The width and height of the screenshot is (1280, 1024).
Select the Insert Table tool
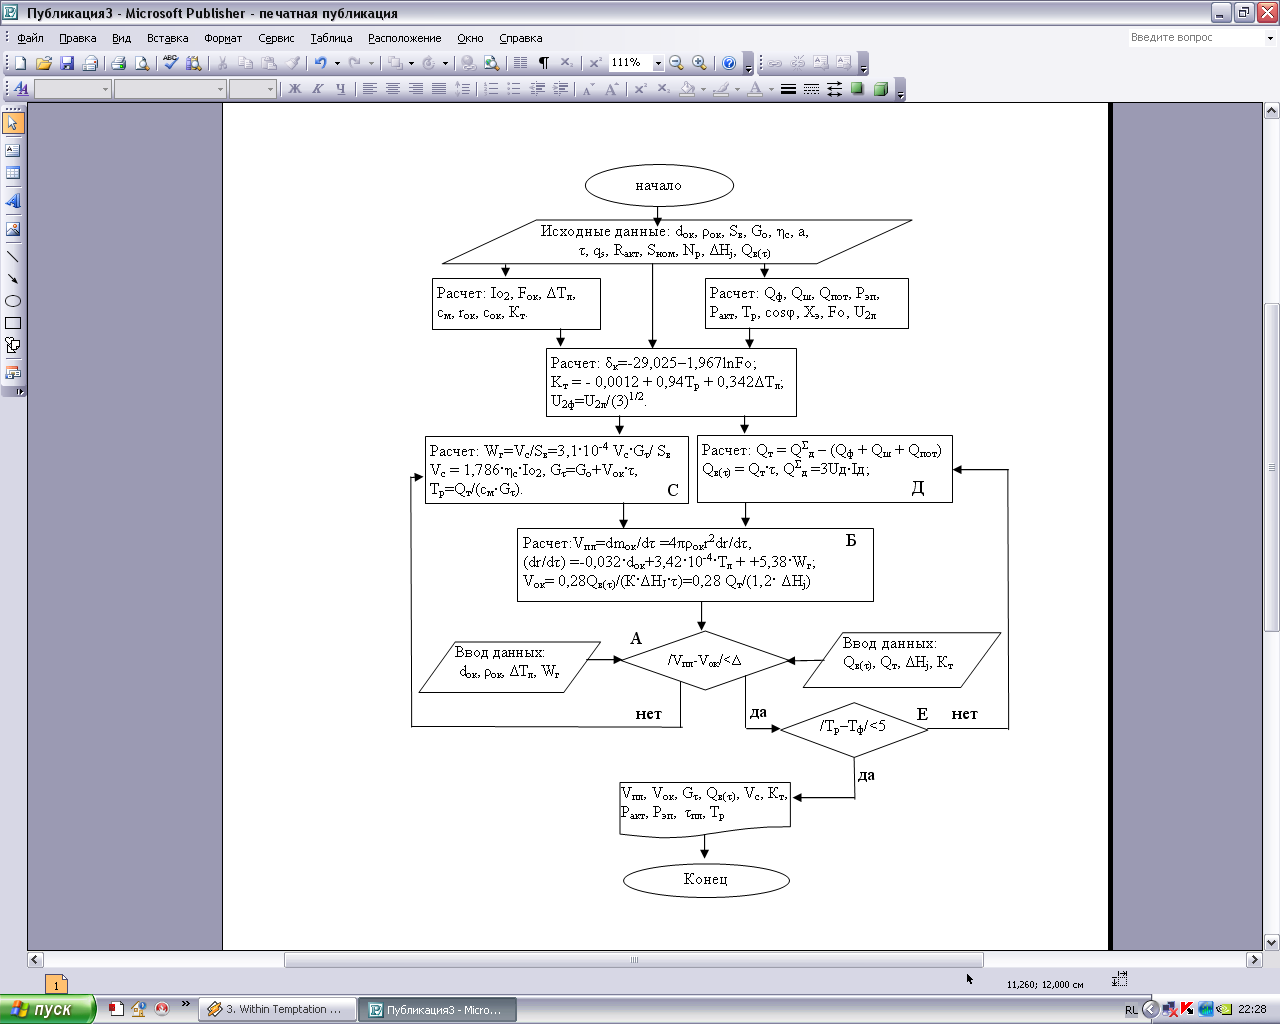pos(13,173)
